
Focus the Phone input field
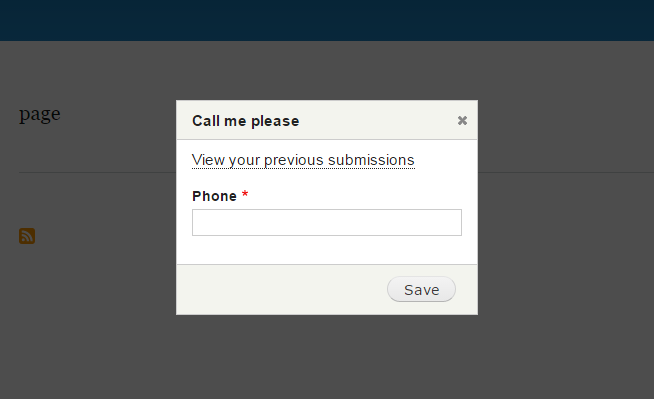(x=327, y=223)
